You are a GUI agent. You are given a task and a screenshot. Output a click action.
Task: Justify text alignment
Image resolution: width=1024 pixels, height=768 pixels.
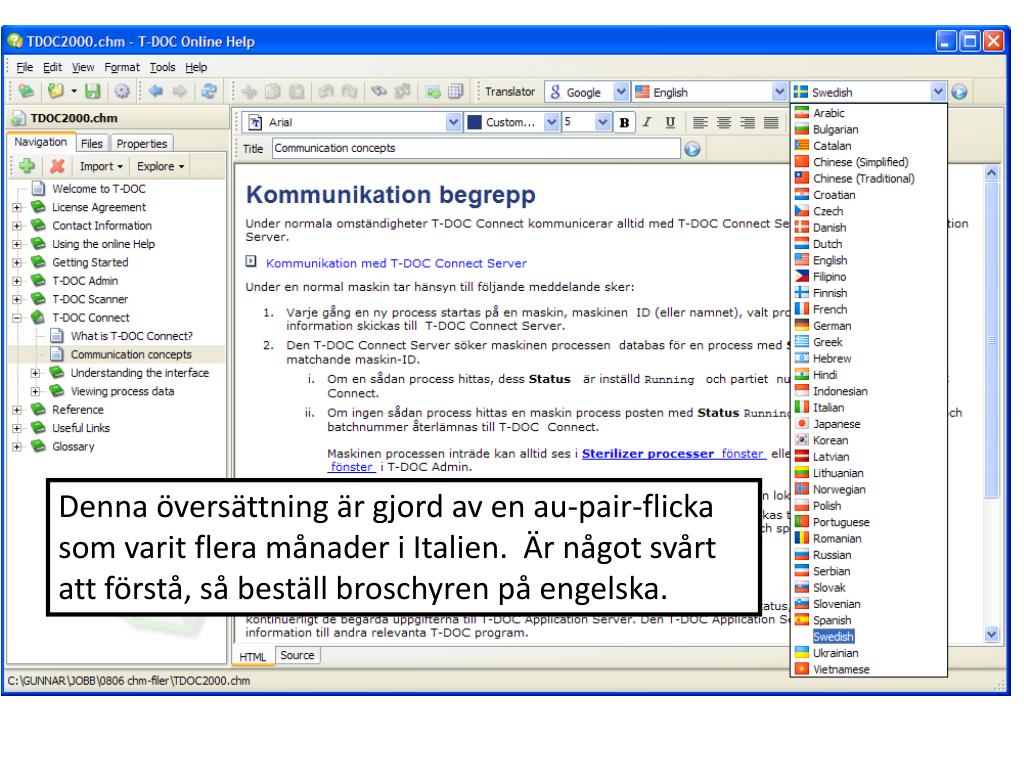[x=771, y=122]
